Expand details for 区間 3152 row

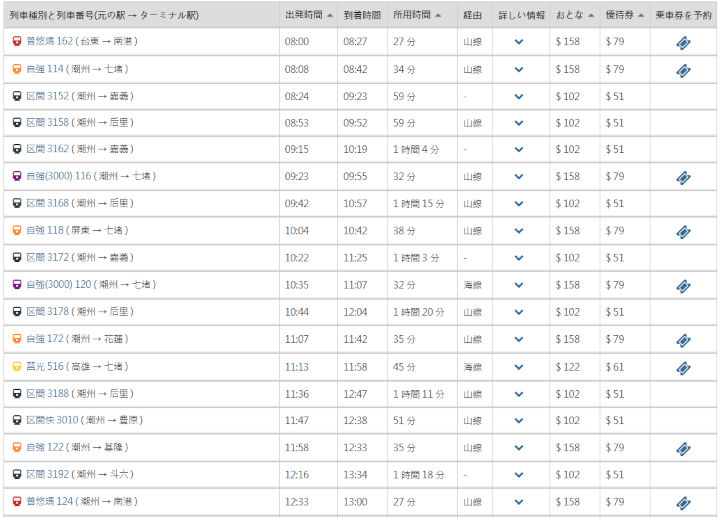(519, 96)
